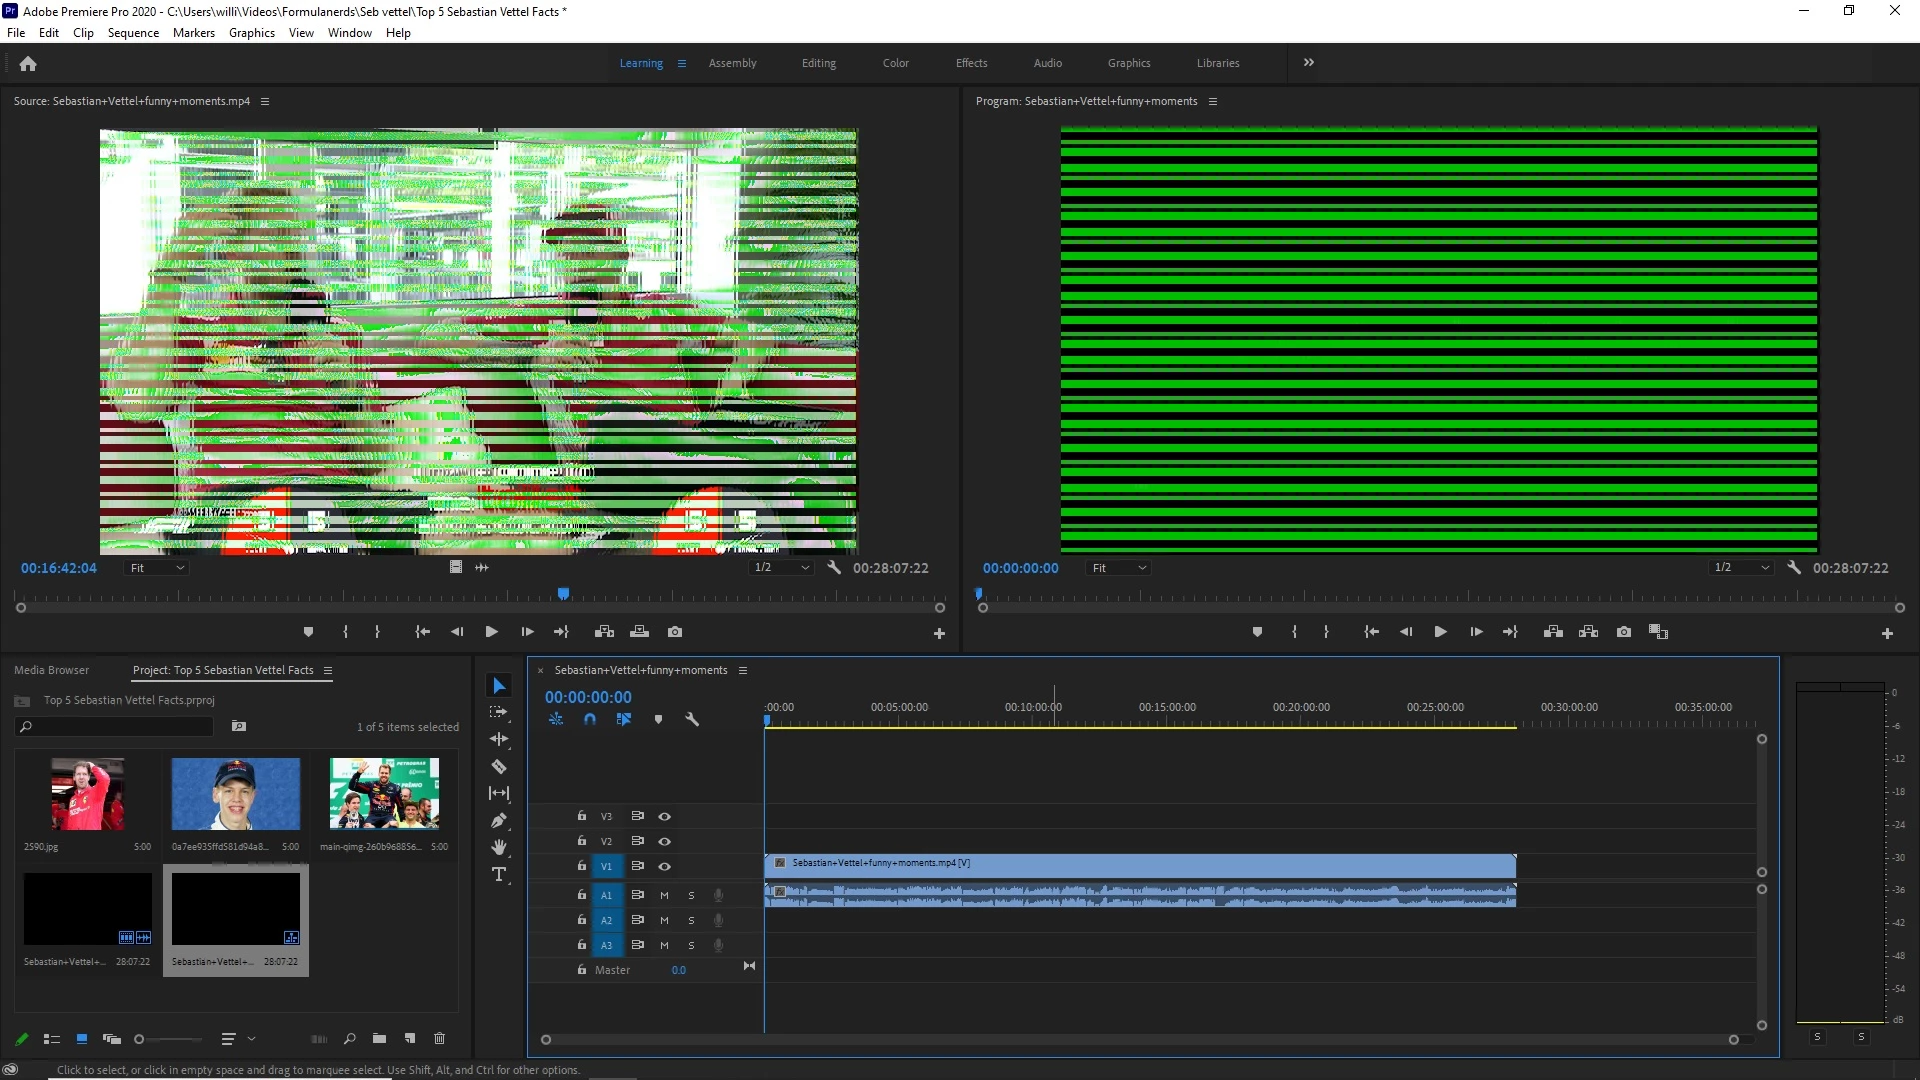The image size is (1920, 1080).
Task: Expand the workspace overflow chevrons
Action: [1309, 62]
